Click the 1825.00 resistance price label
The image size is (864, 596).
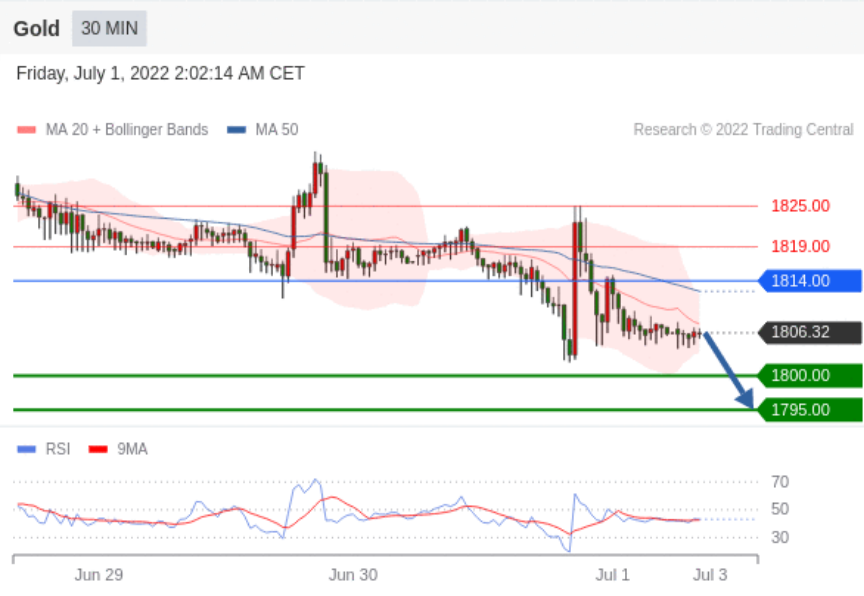tap(800, 206)
